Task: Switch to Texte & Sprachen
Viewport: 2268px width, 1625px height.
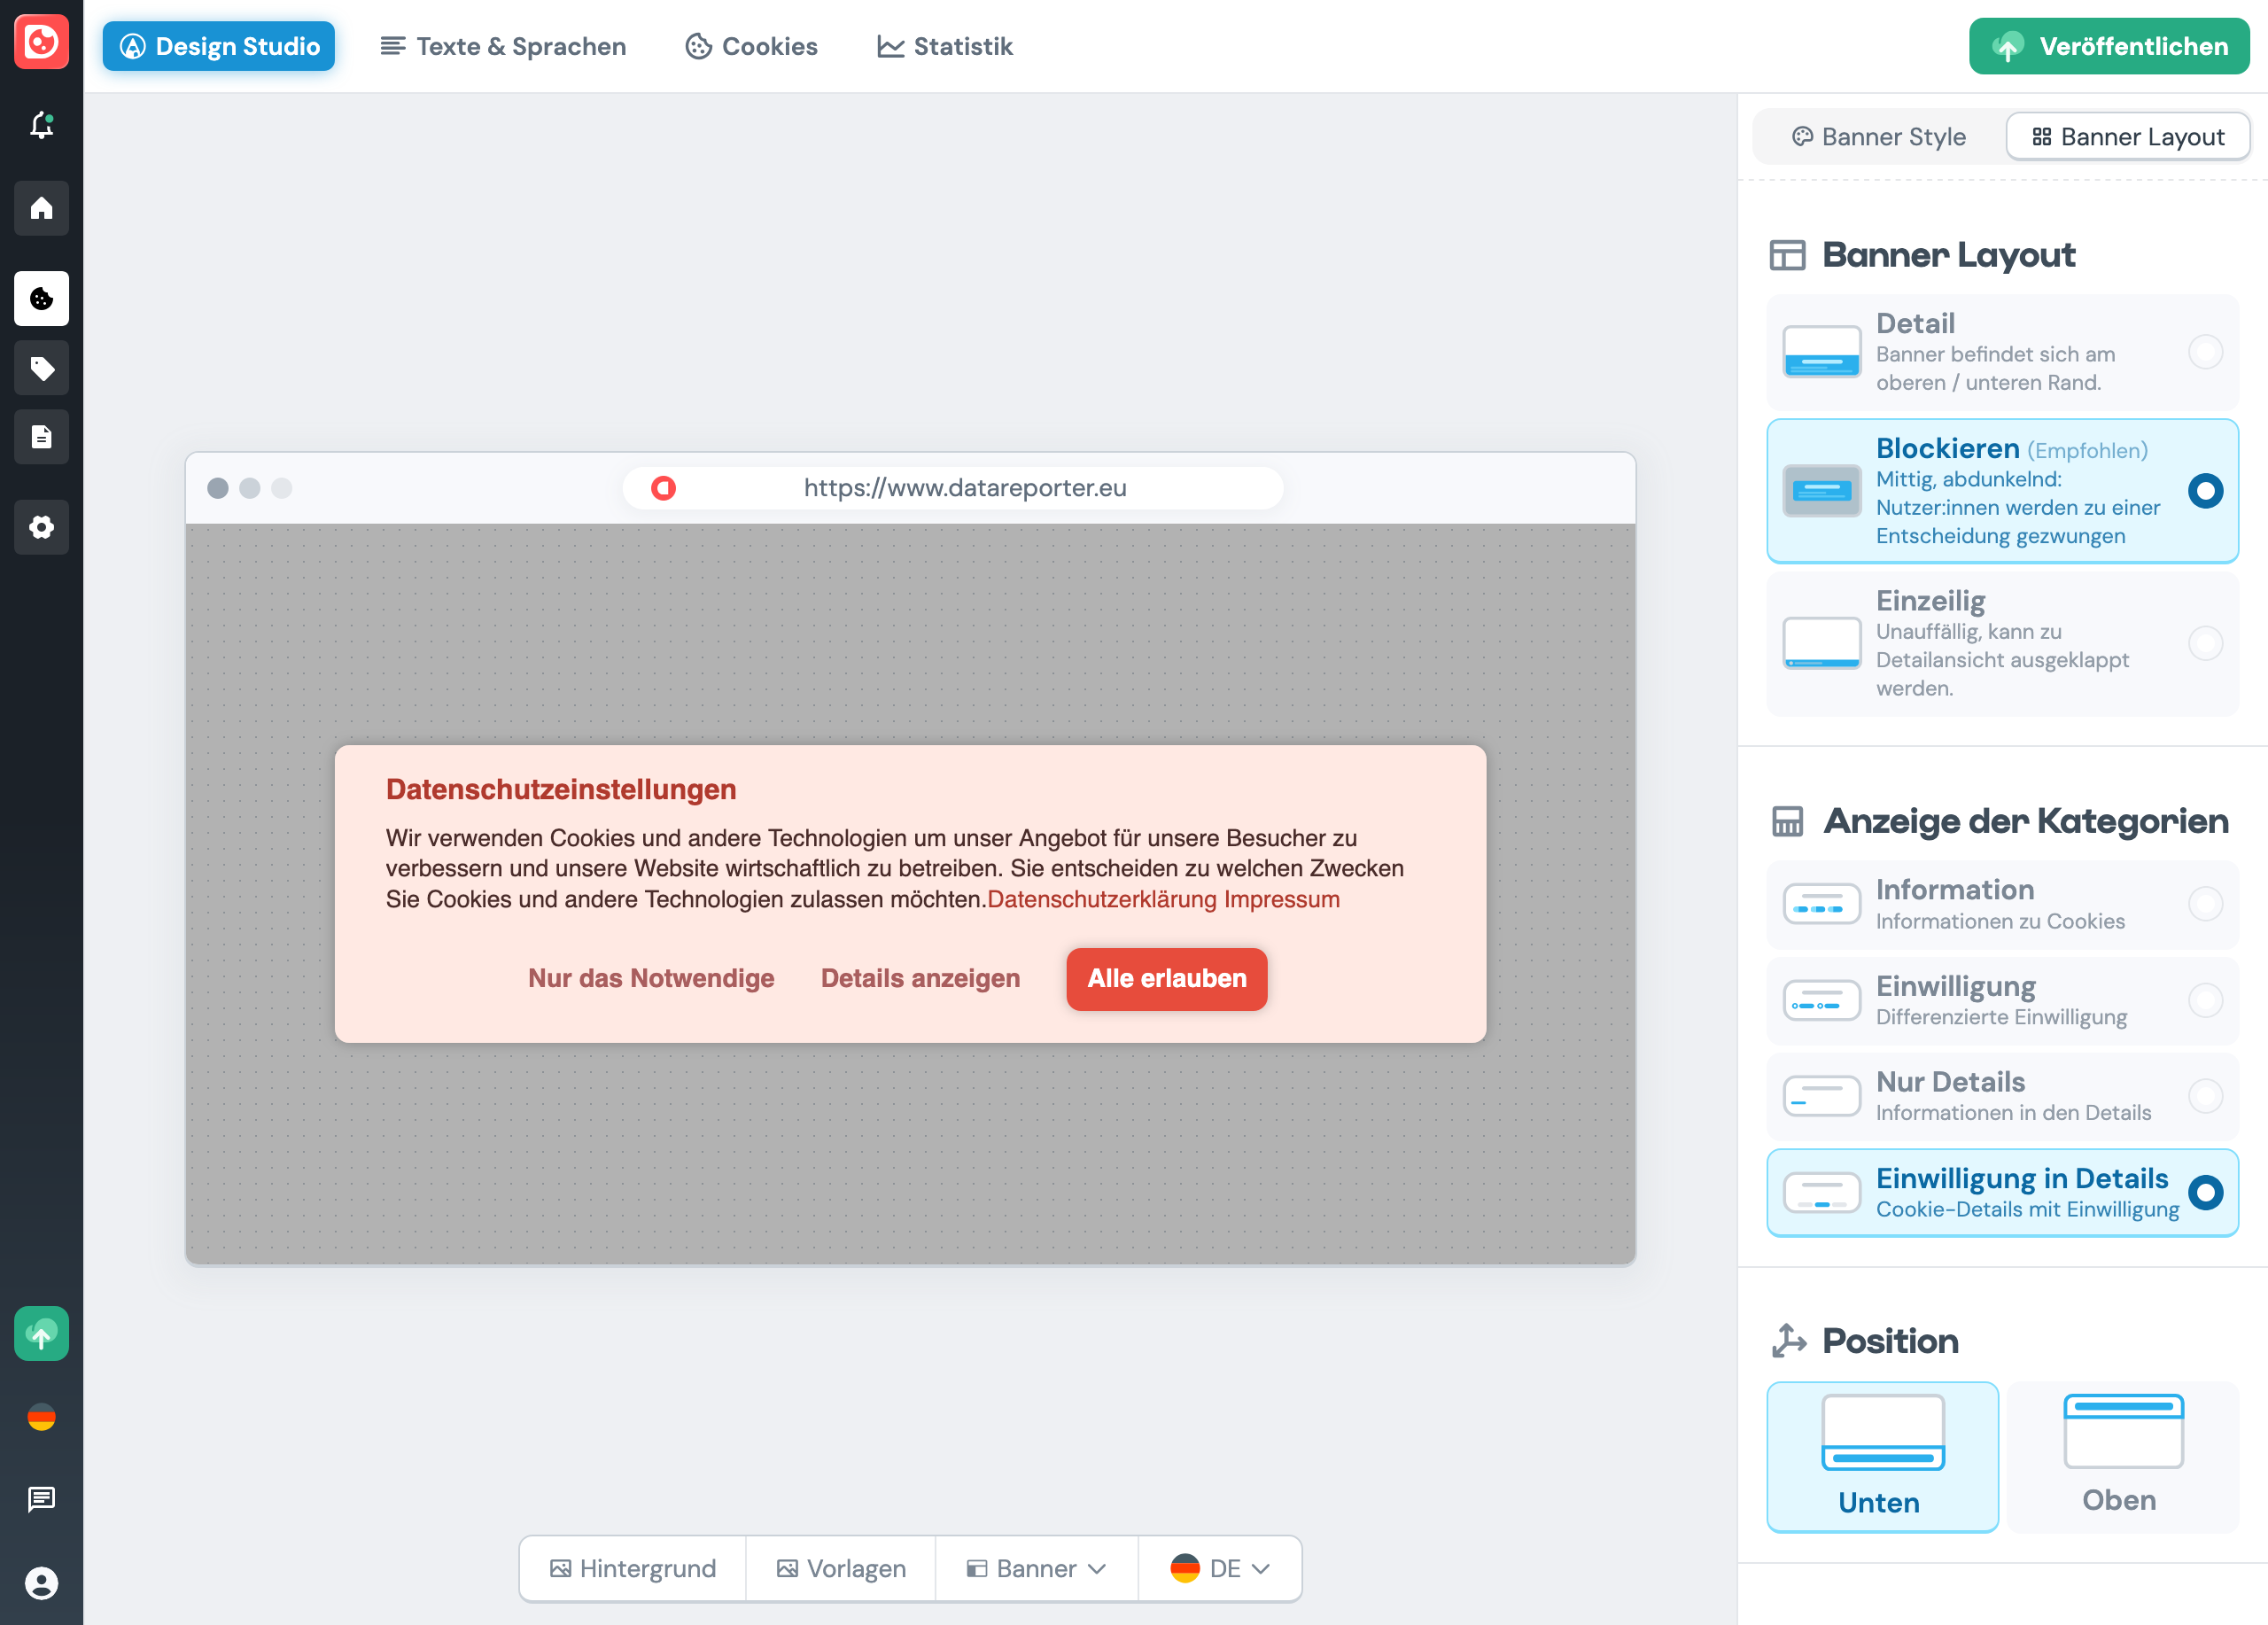Action: tap(503, 46)
